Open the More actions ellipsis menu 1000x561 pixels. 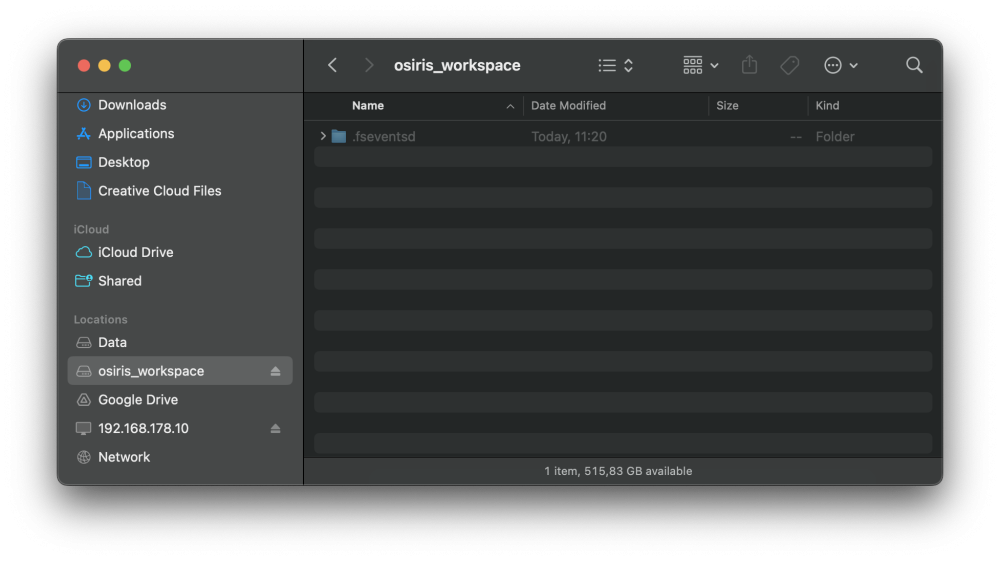click(840, 65)
